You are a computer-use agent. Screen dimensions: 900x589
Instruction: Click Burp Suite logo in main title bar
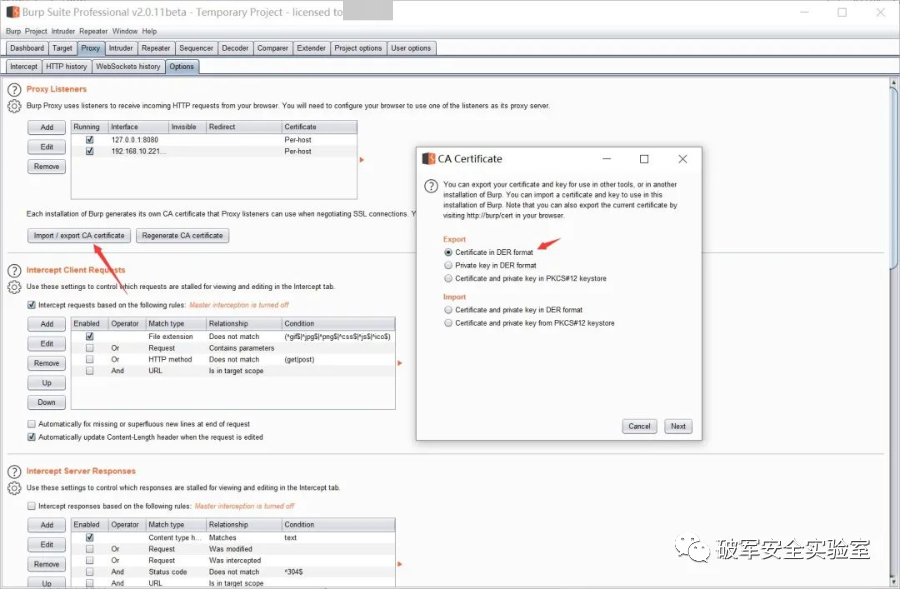[13, 12]
